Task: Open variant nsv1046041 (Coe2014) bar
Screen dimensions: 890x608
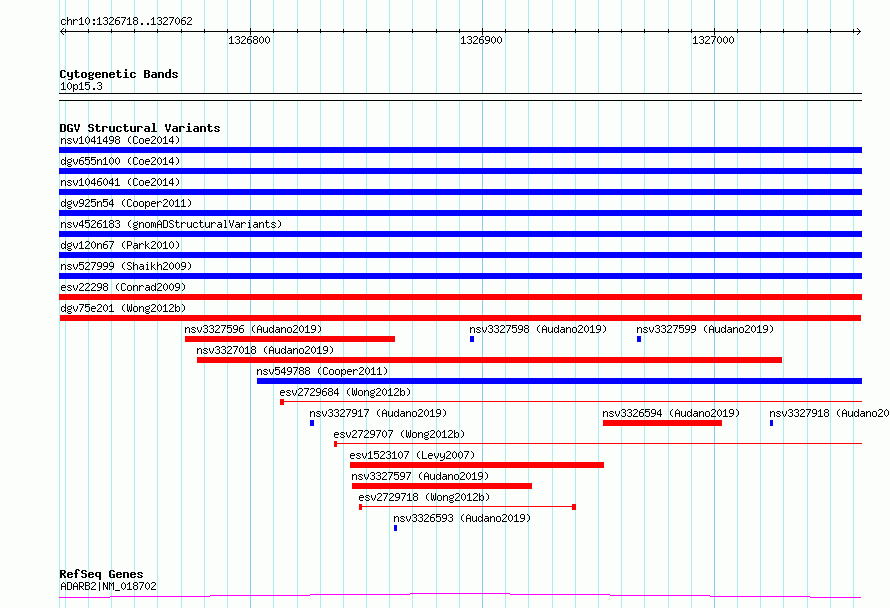Action: coord(460,192)
